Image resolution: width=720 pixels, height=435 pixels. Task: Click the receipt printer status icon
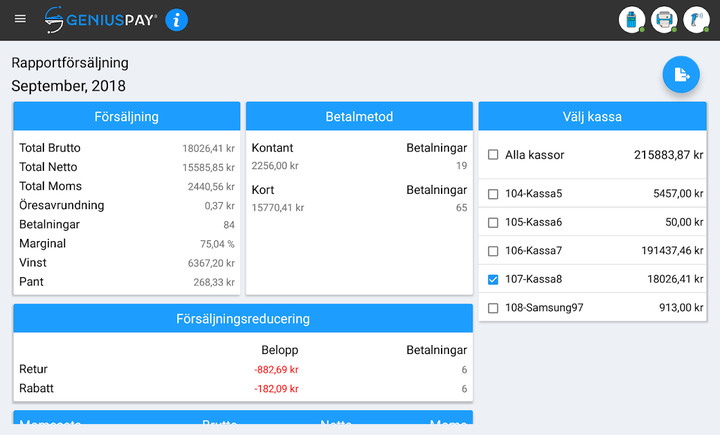pos(664,20)
